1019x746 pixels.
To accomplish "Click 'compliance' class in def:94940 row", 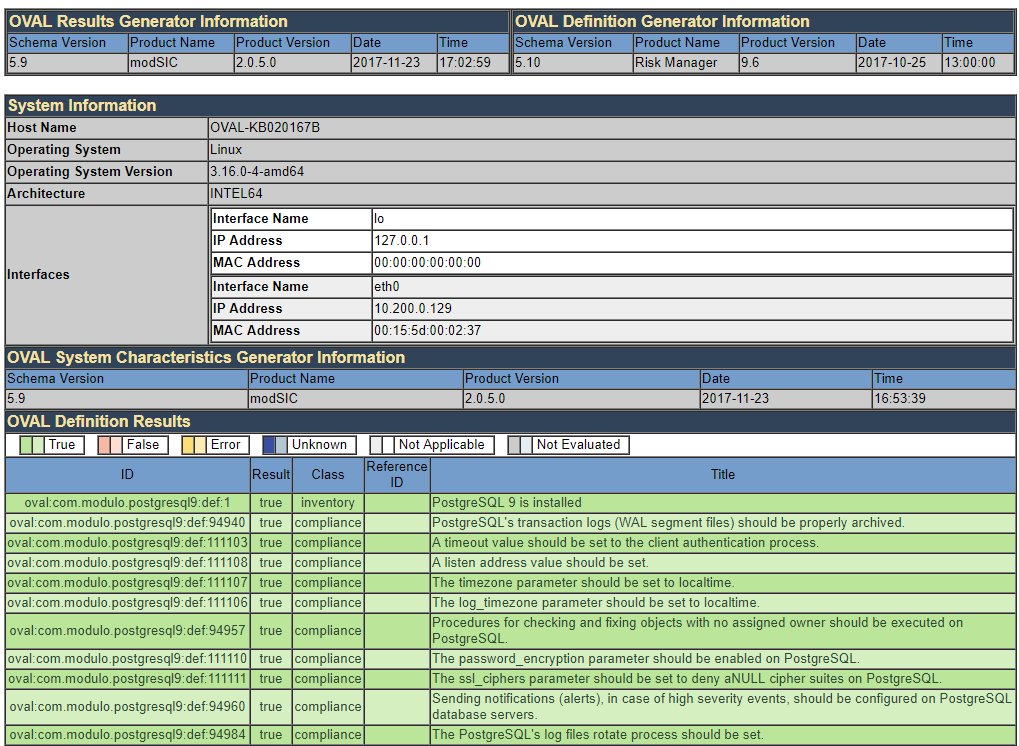I will click(328, 523).
